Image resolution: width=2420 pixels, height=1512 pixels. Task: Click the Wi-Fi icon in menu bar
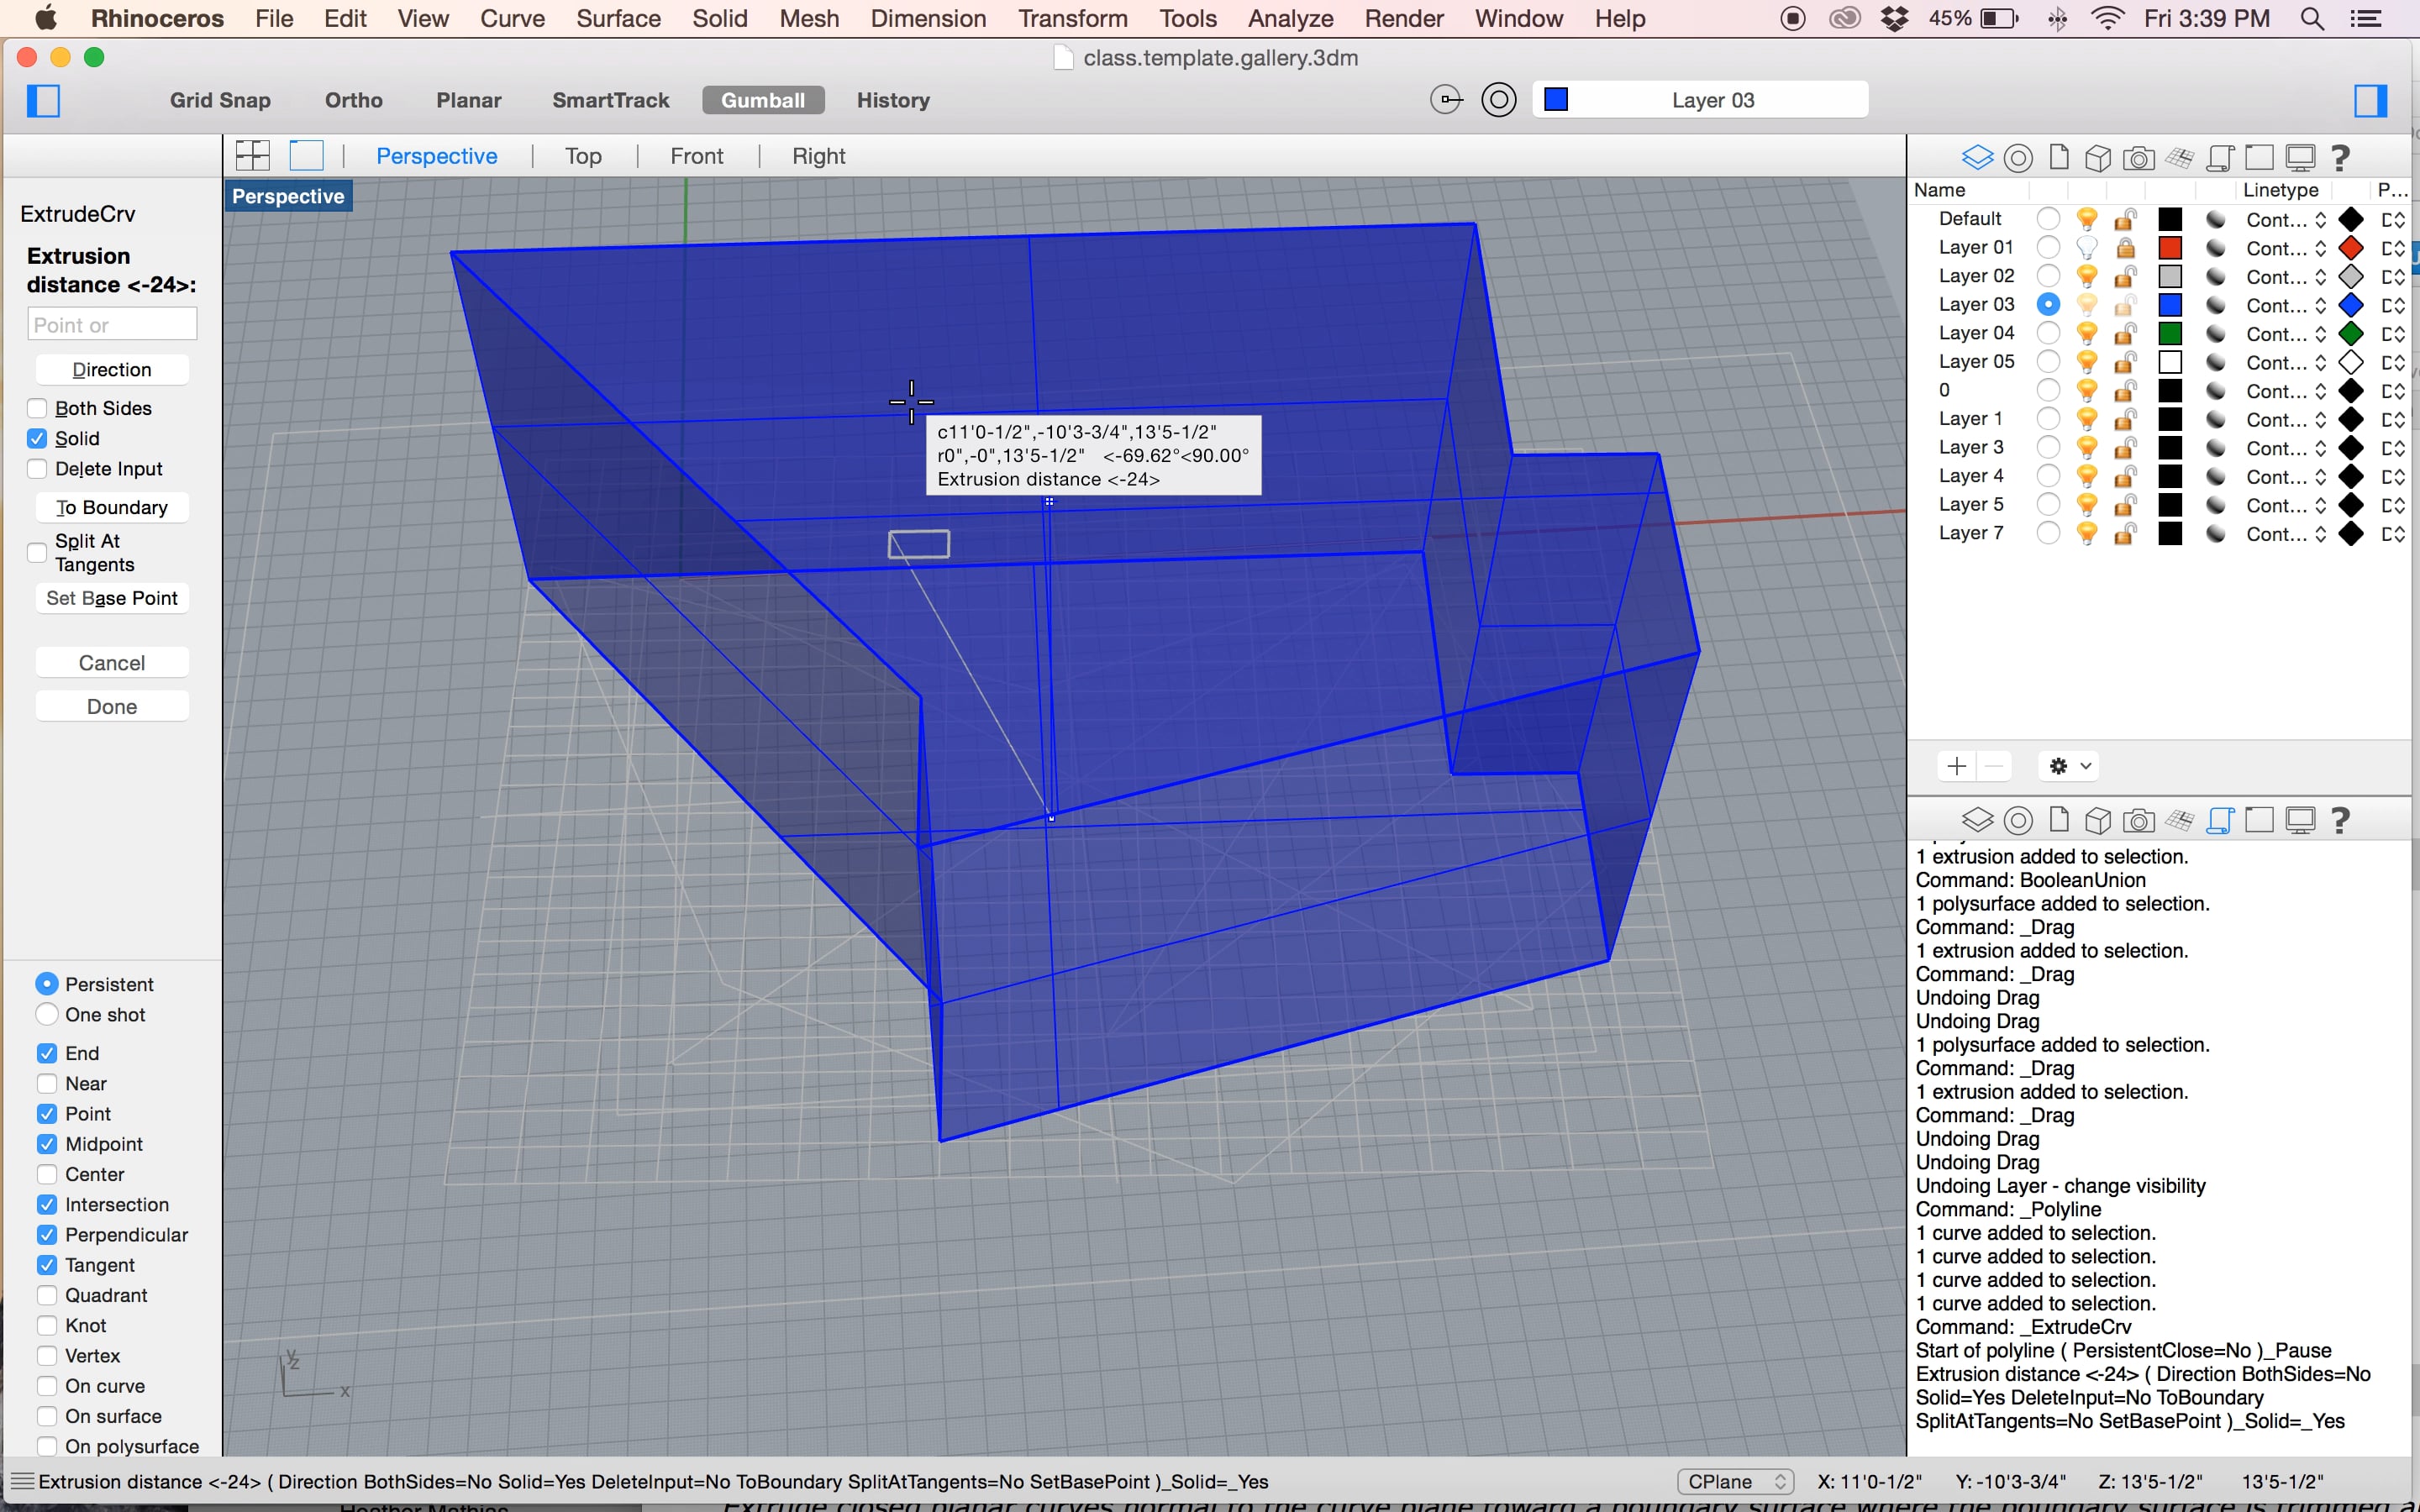(2108, 18)
